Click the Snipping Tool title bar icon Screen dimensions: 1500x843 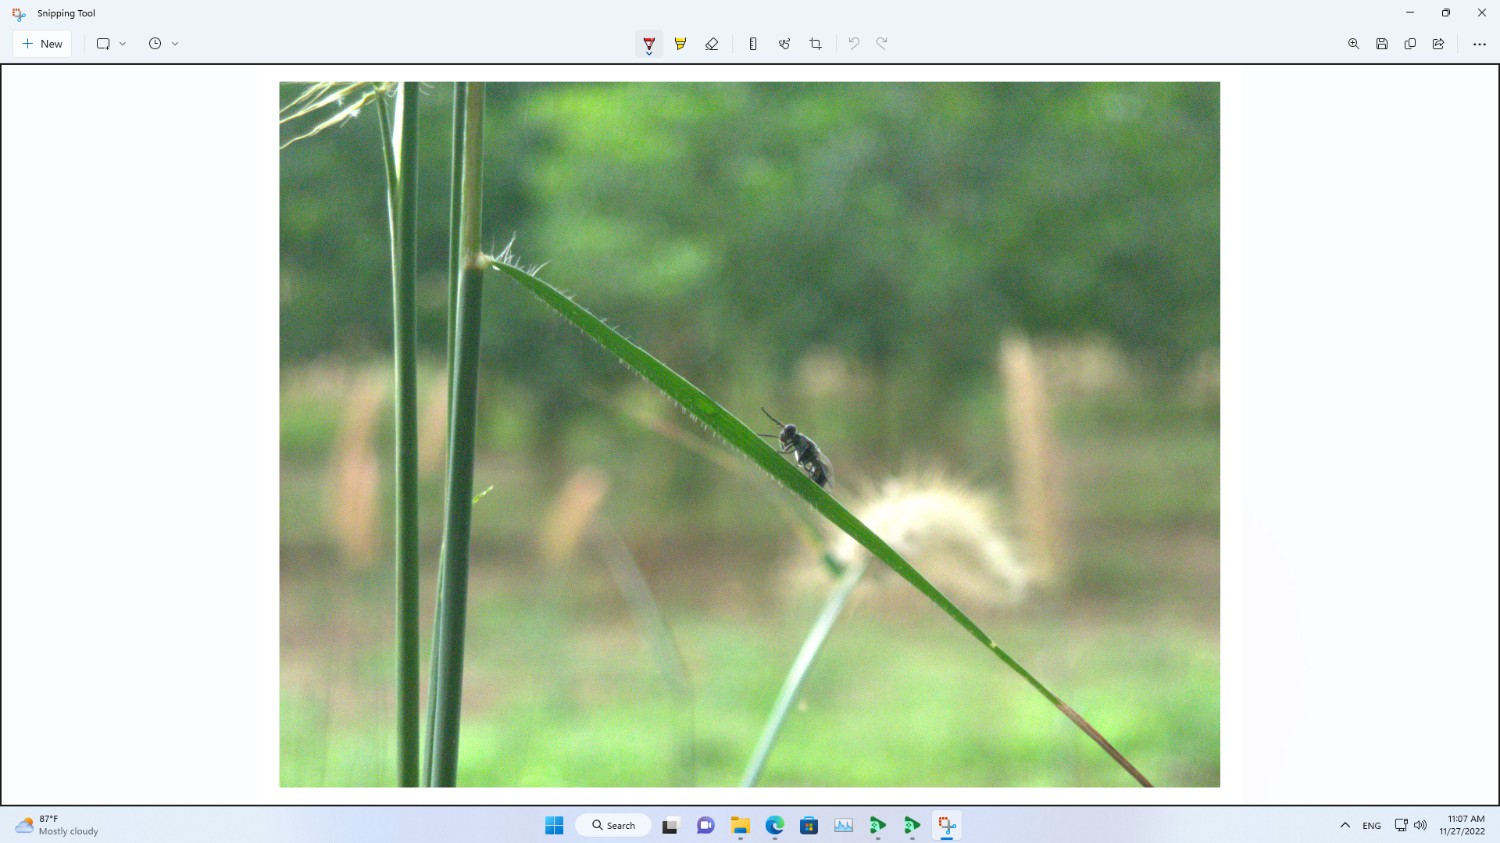click(19, 14)
